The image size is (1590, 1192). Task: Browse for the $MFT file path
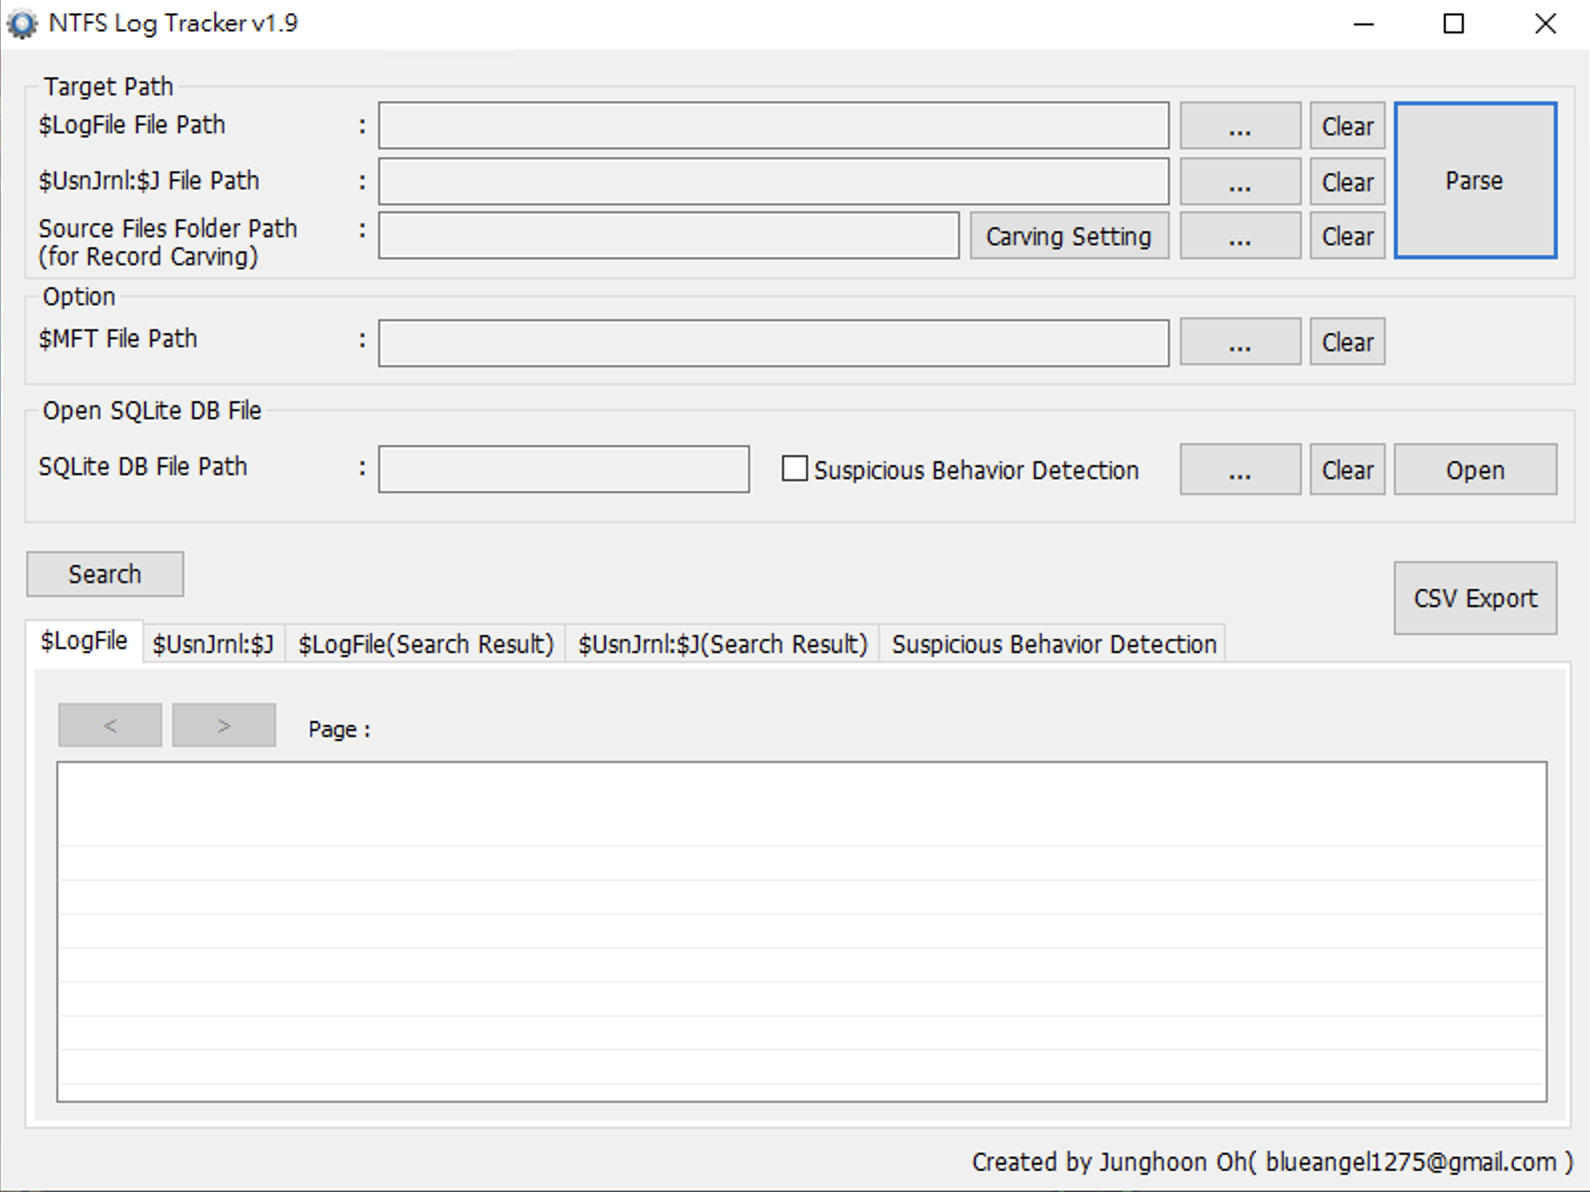pyautogui.click(x=1239, y=342)
